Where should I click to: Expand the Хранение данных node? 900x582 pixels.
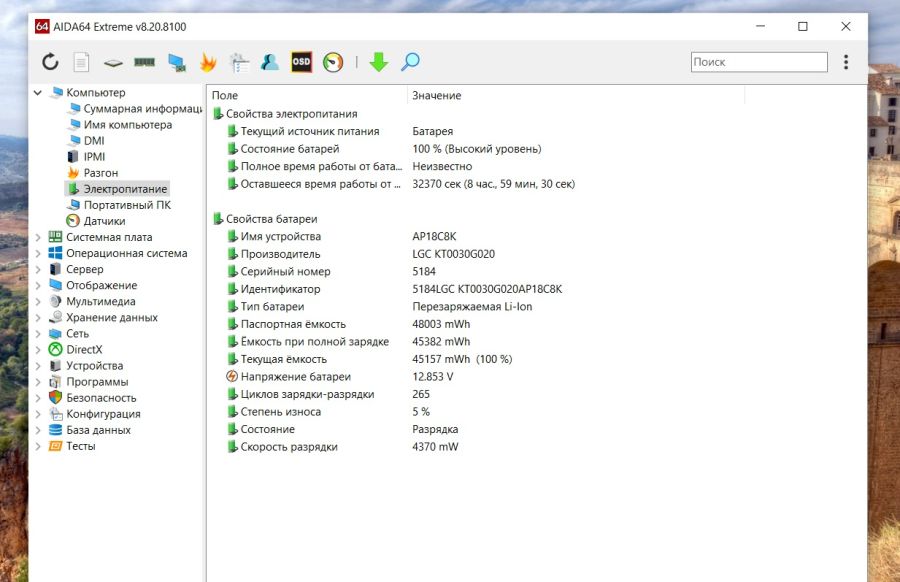pos(38,317)
